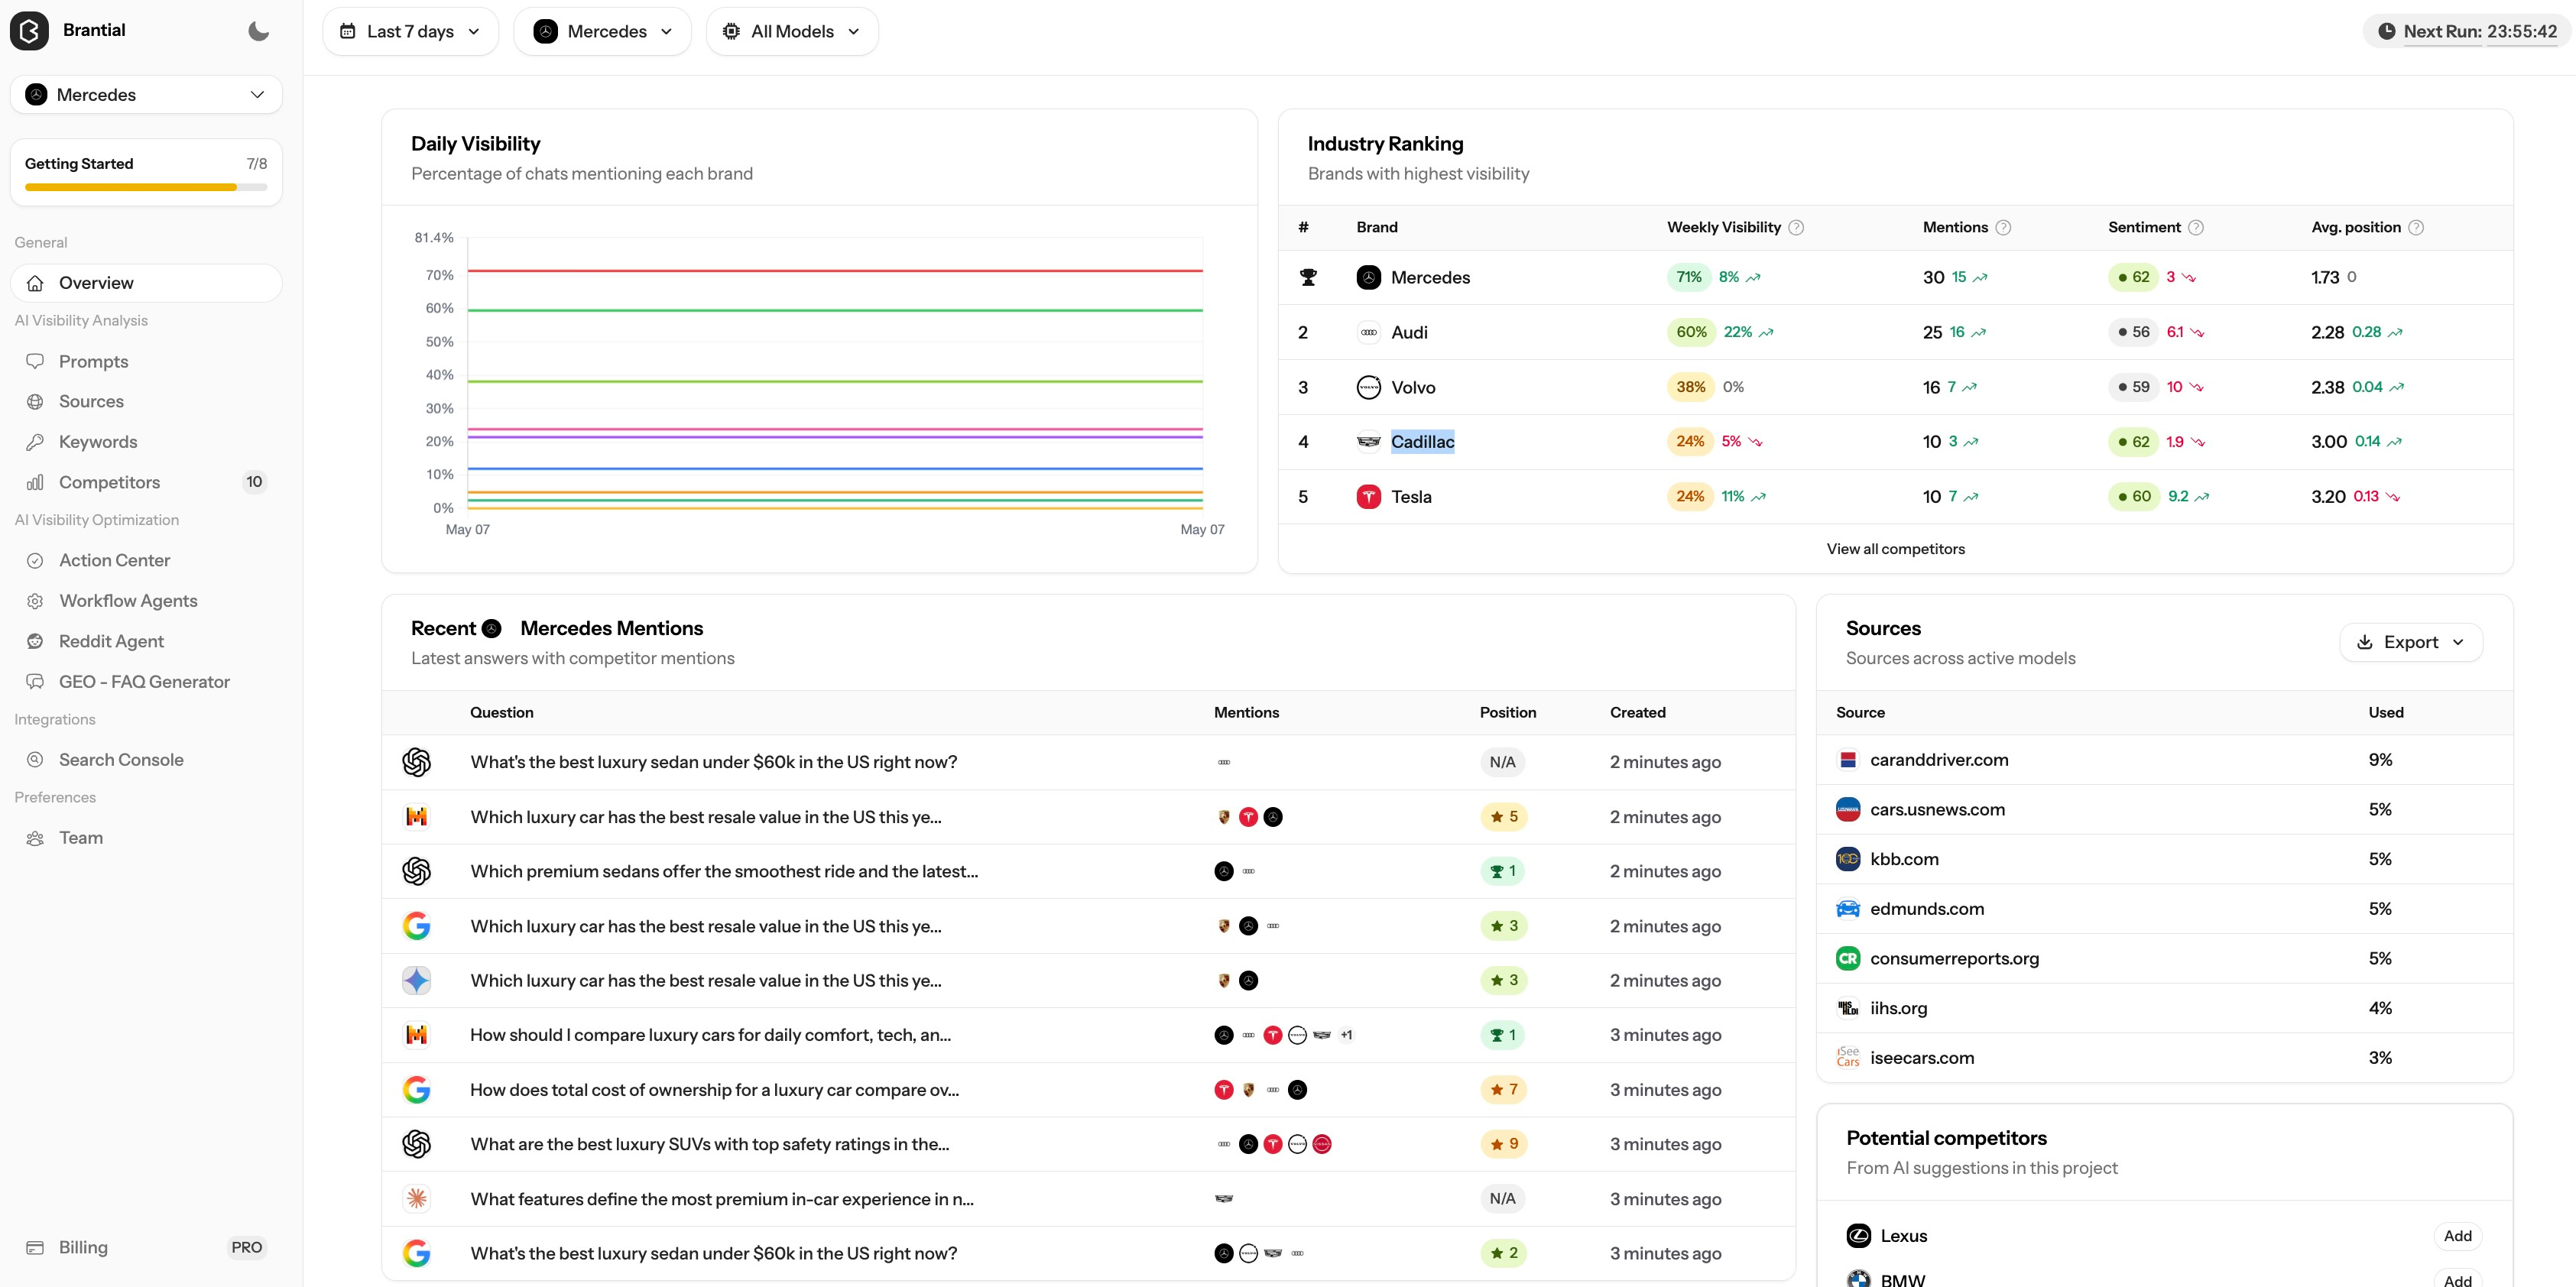This screenshot has width=2576, height=1287.
Task: Open the Export dropdown in Sources
Action: (2410, 642)
